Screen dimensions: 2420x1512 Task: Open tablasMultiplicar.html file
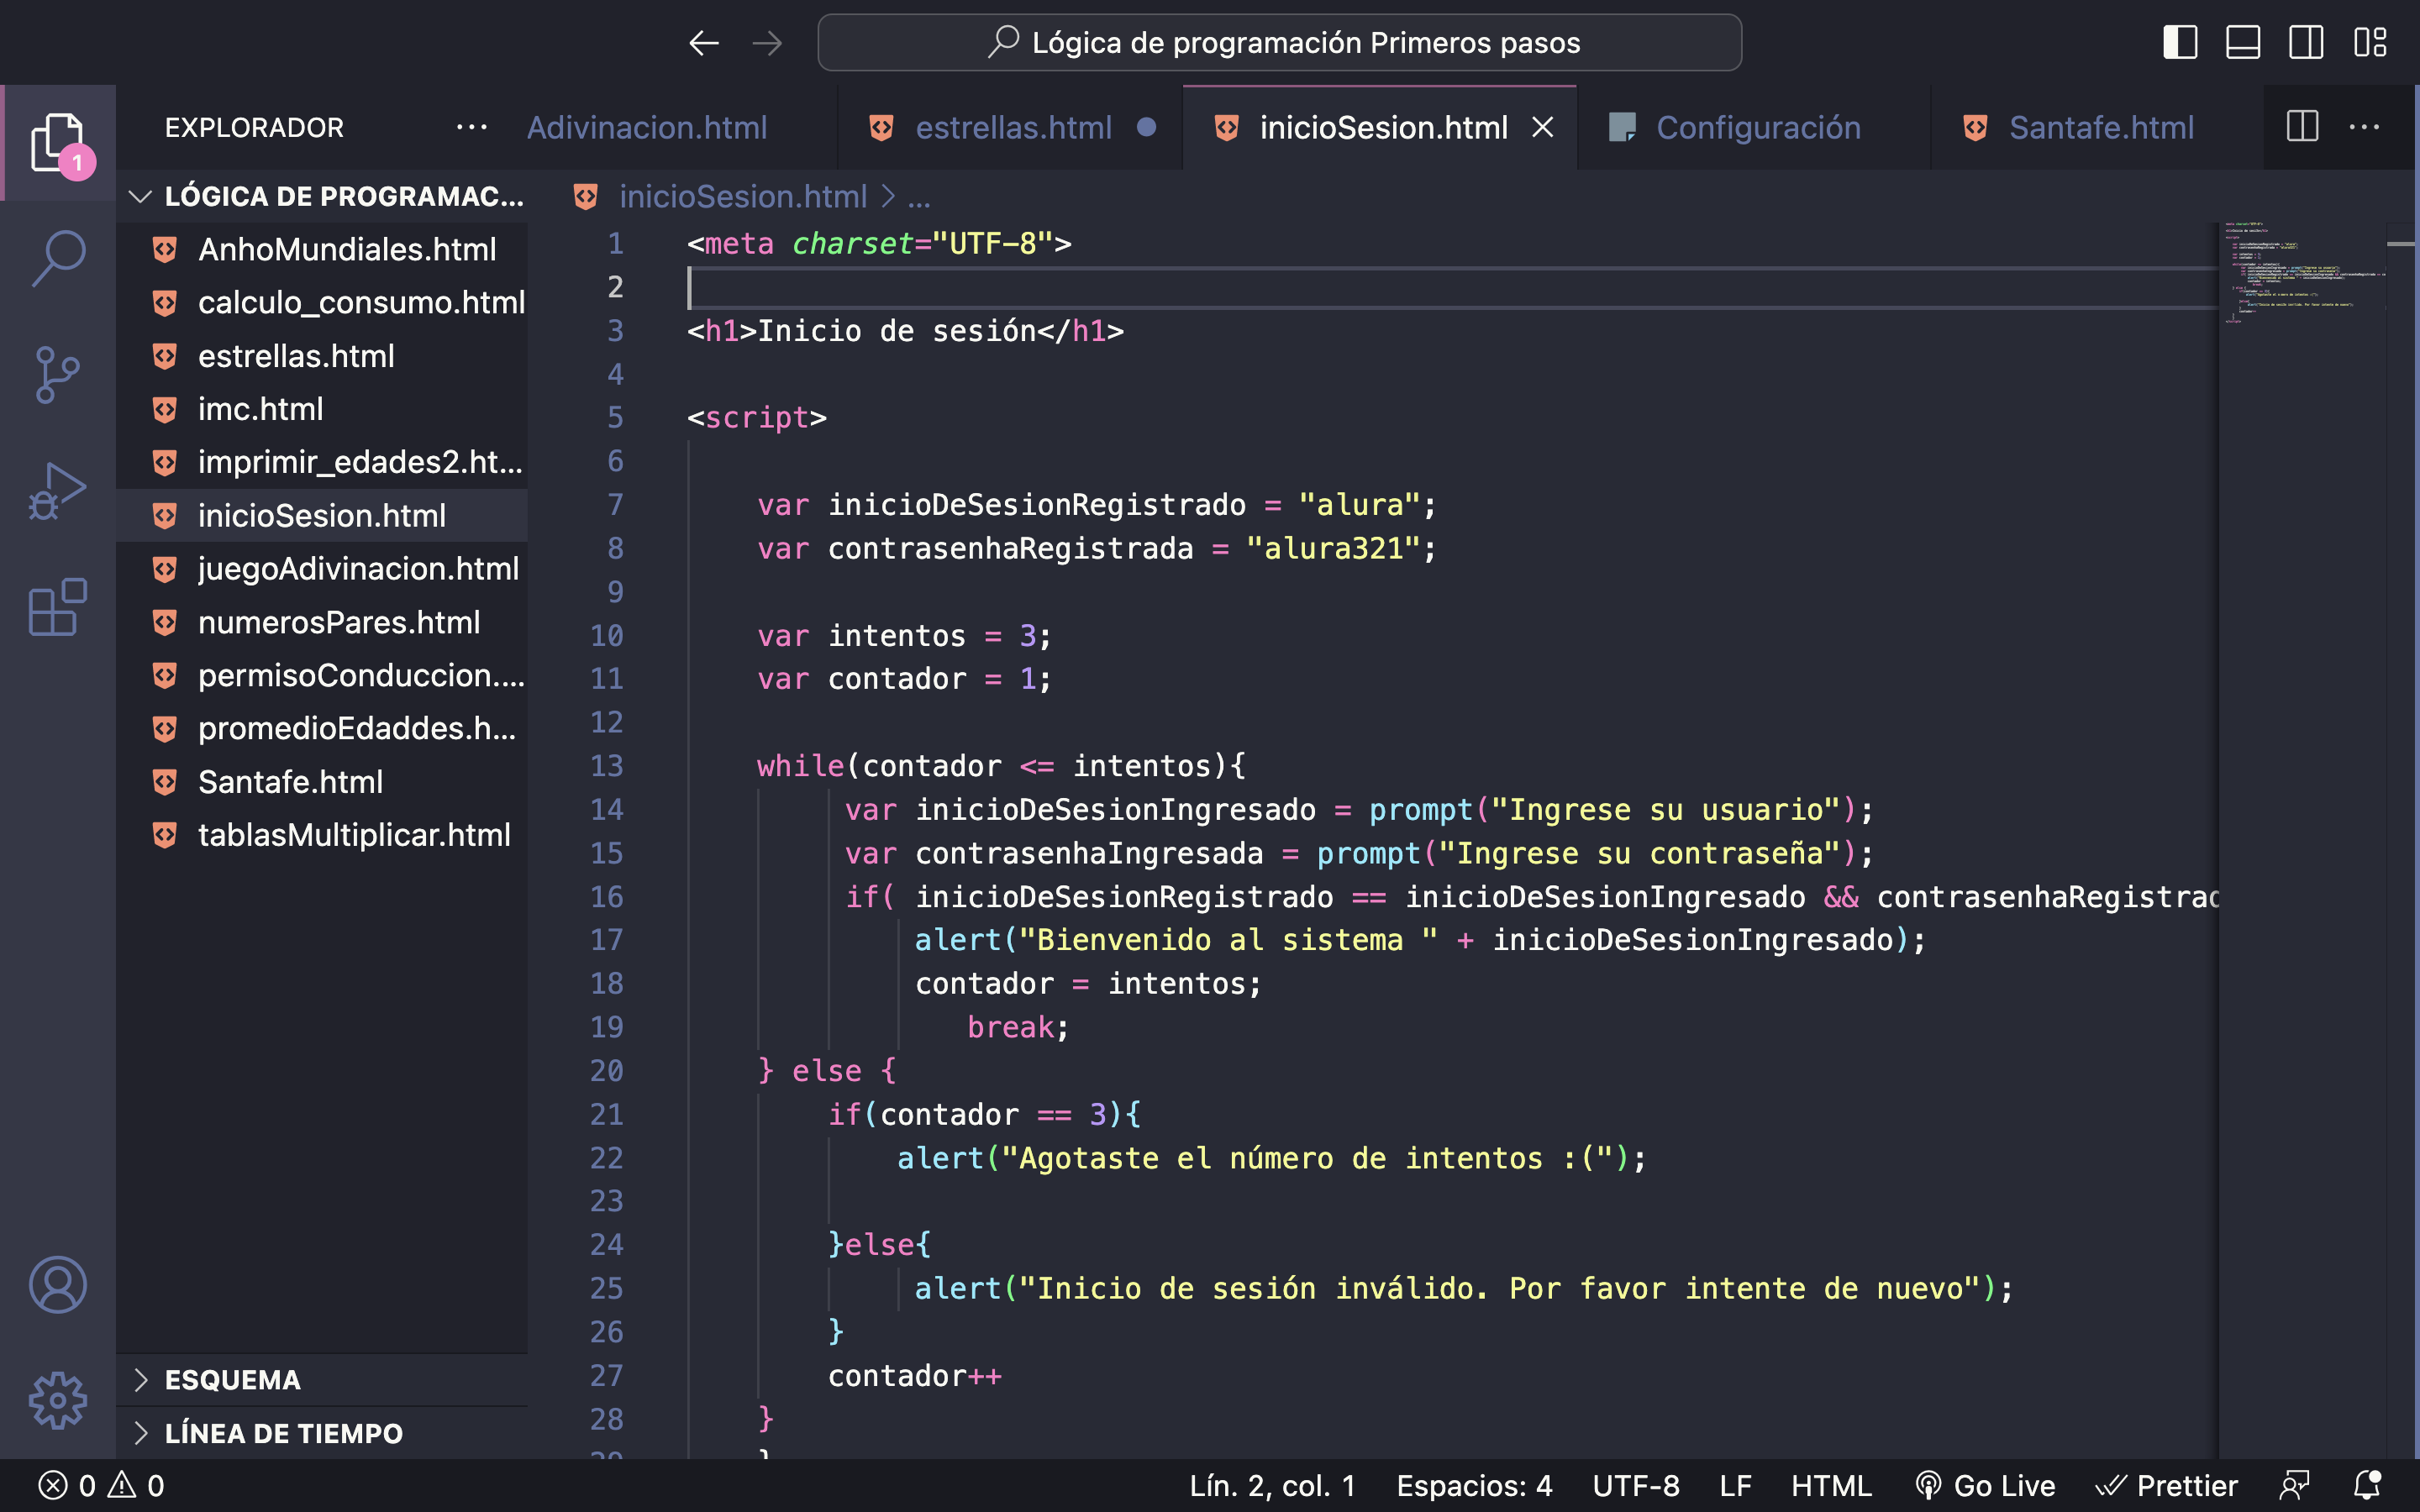point(323,835)
